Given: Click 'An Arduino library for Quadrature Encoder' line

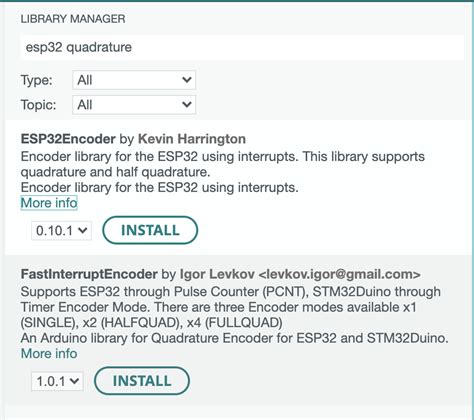Looking at the screenshot, I should pos(234,338).
